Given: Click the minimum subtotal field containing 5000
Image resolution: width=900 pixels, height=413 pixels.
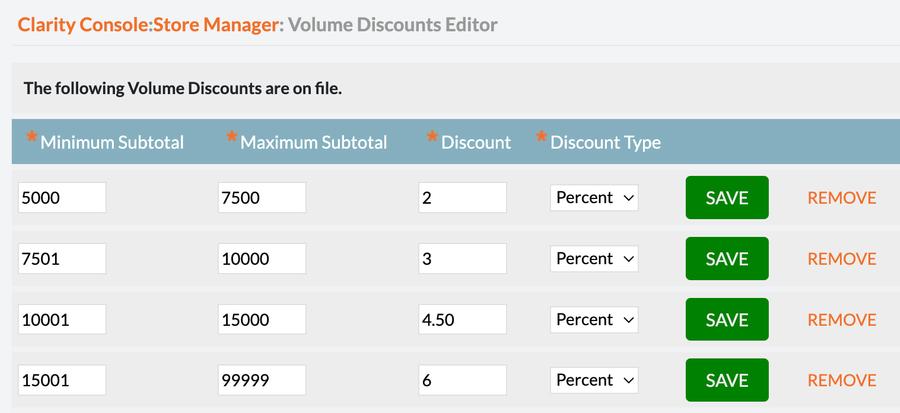Looking at the screenshot, I should click(x=62, y=198).
